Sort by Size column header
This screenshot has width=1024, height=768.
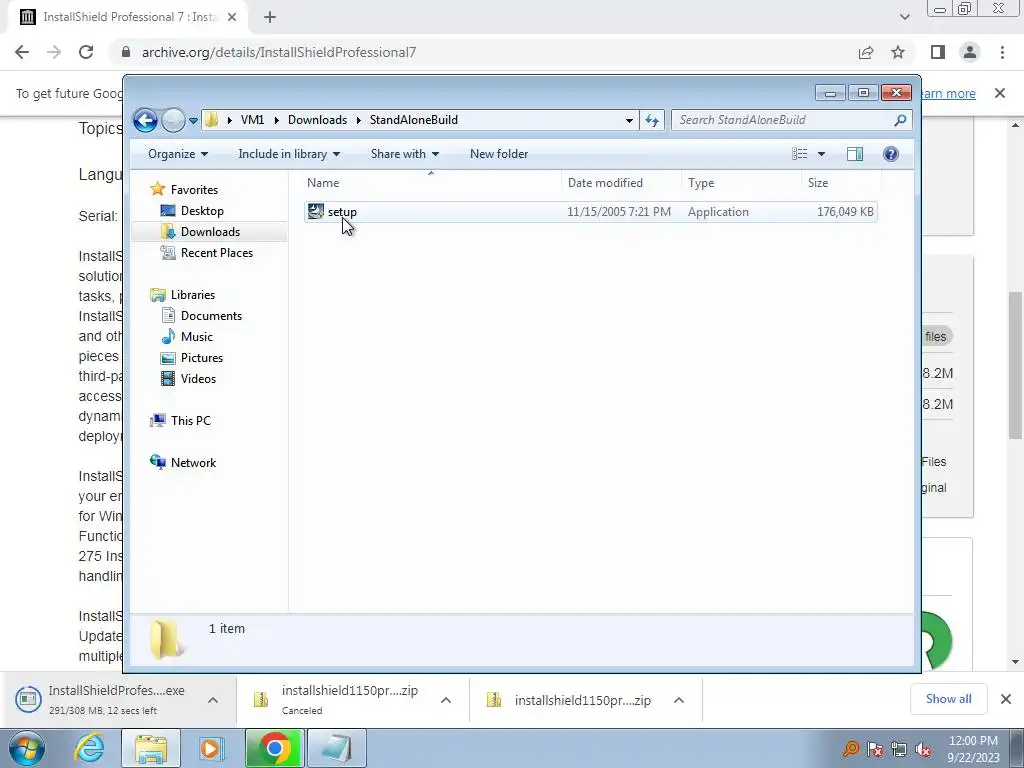tap(840, 183)
